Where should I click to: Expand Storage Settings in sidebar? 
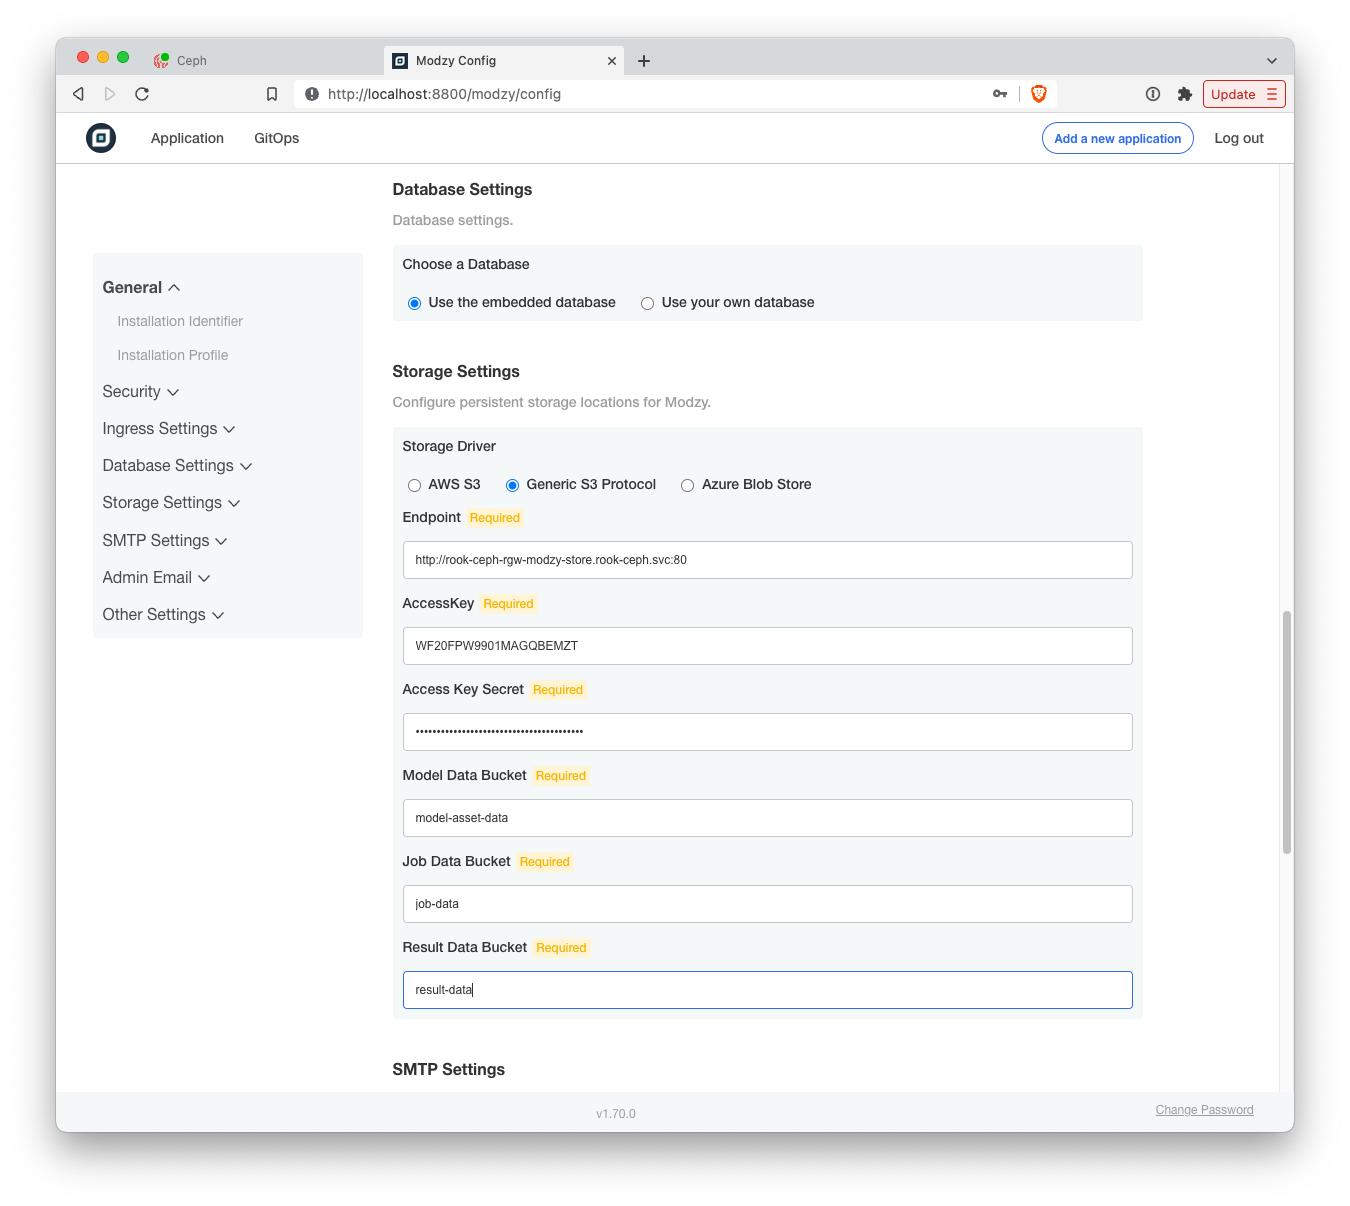tap(171, 503)
